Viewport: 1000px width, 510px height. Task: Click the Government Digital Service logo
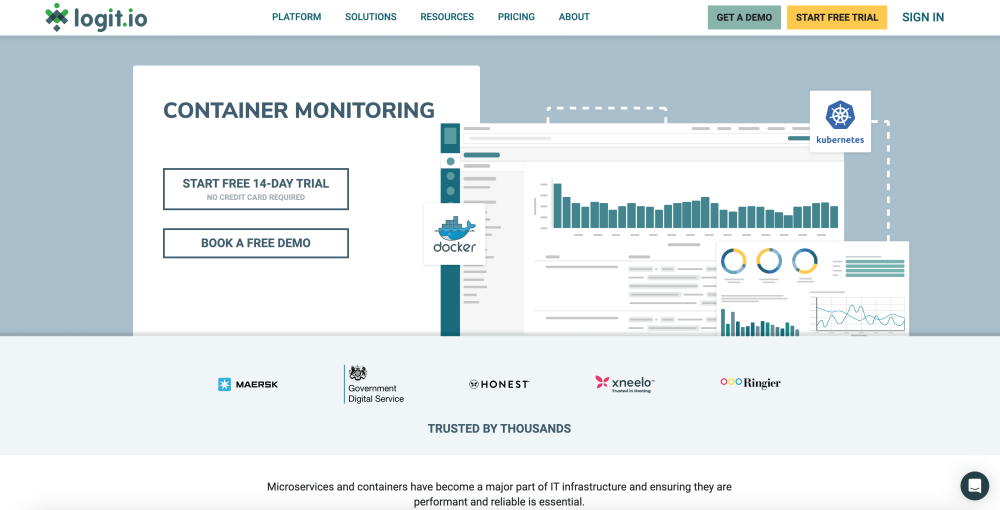[x=374, y=384]
